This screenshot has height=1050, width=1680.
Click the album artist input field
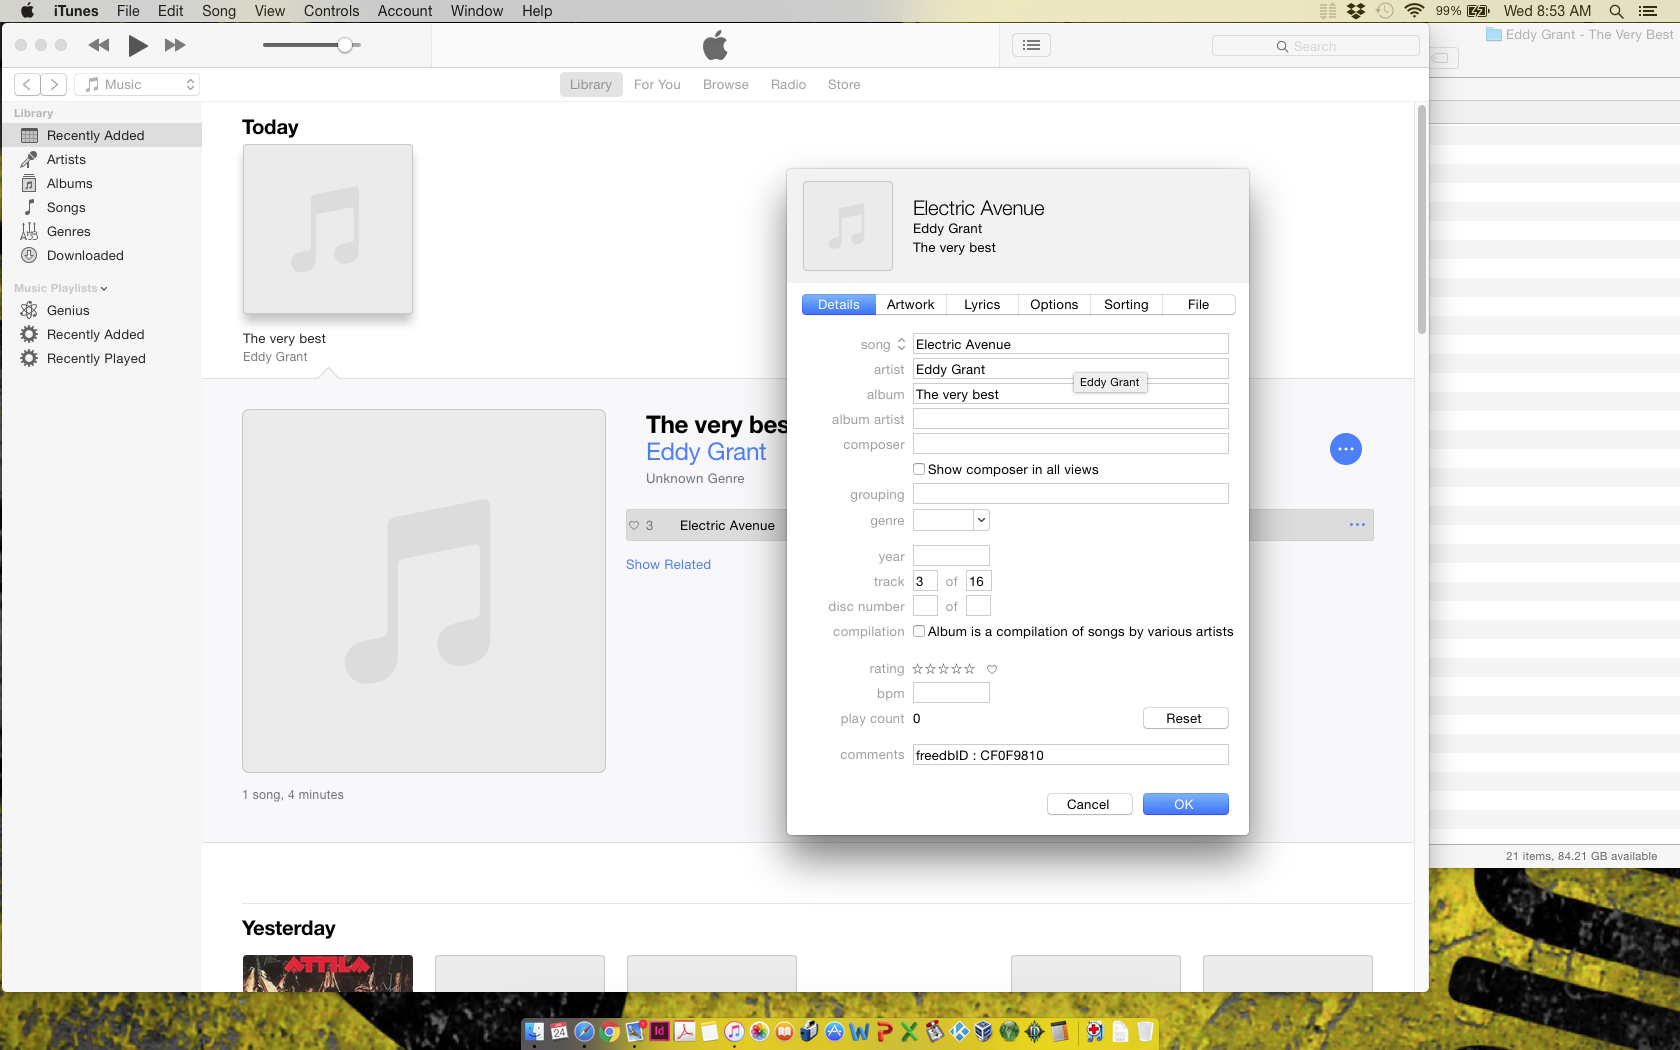coord(1070,419)
